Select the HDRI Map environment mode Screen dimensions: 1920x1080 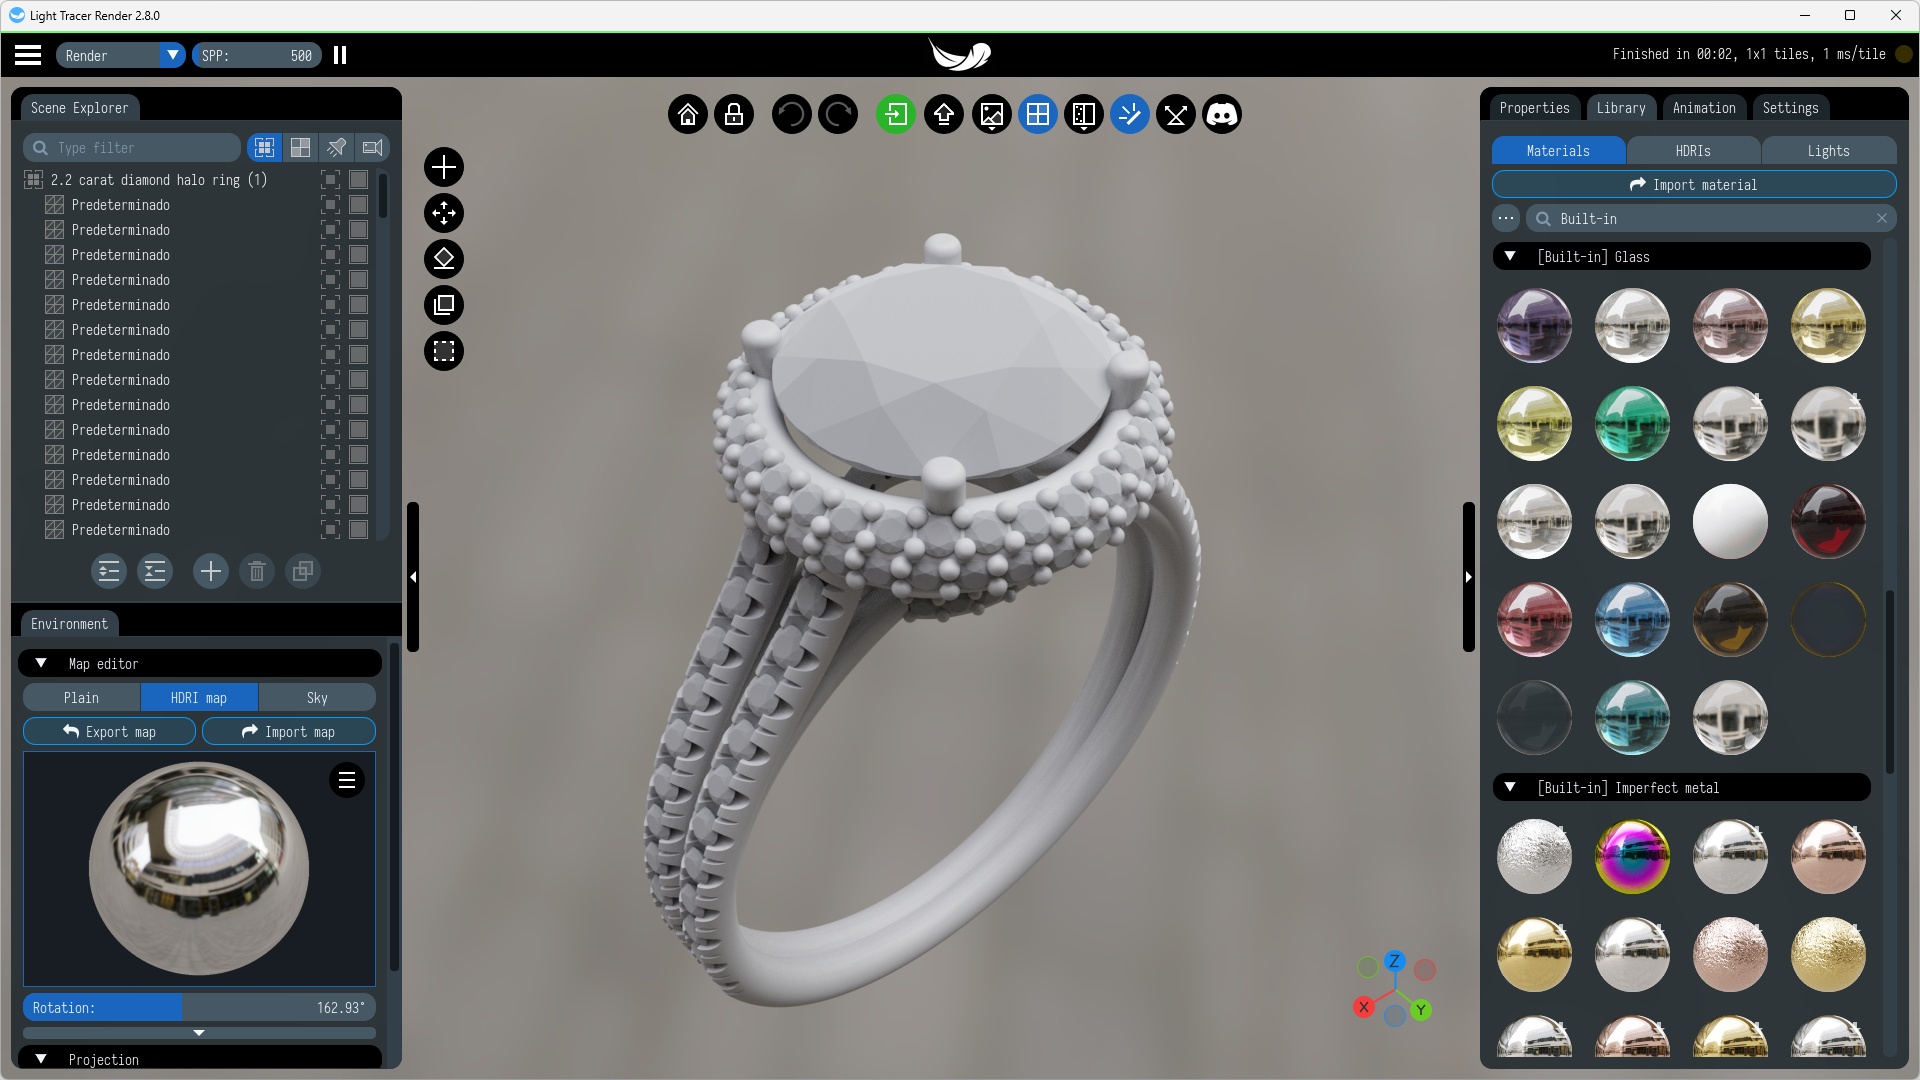[198, 698]
